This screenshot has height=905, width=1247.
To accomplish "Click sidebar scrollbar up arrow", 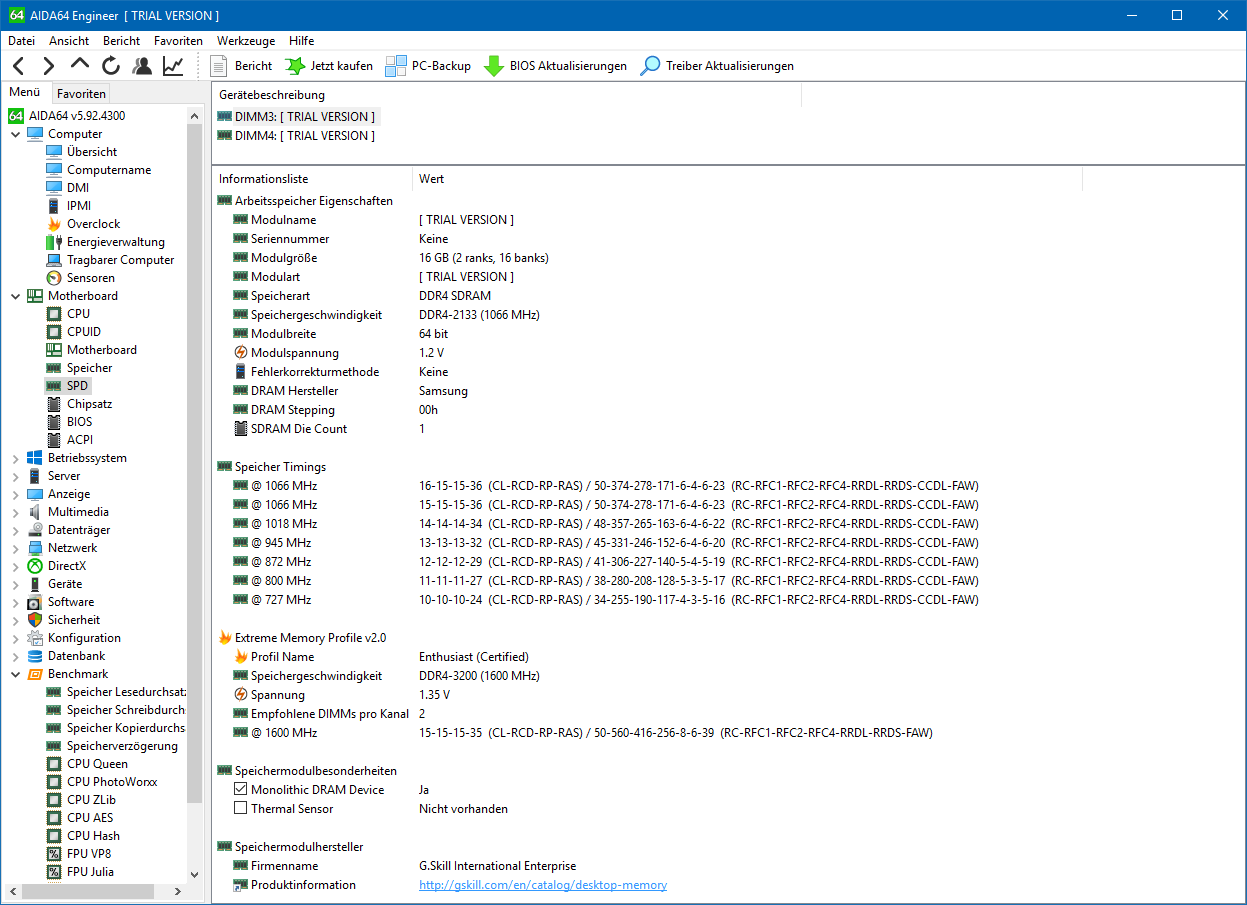I will click(195, 114).
